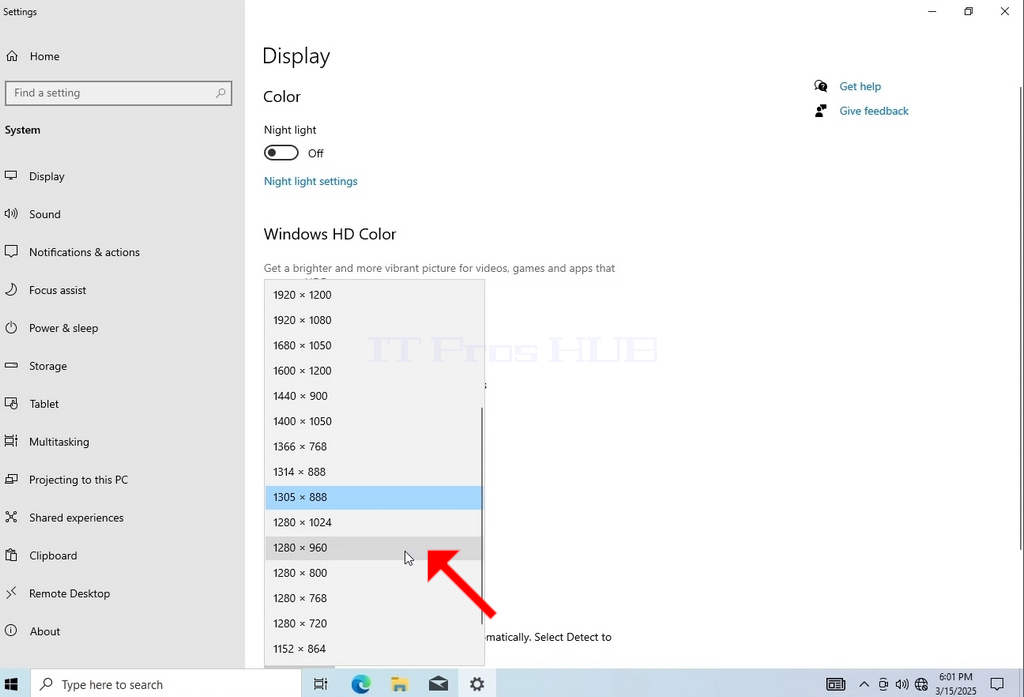Open the Action Center notifications icon
This screenshot has height=697, width=1024.
pos(997,684)
